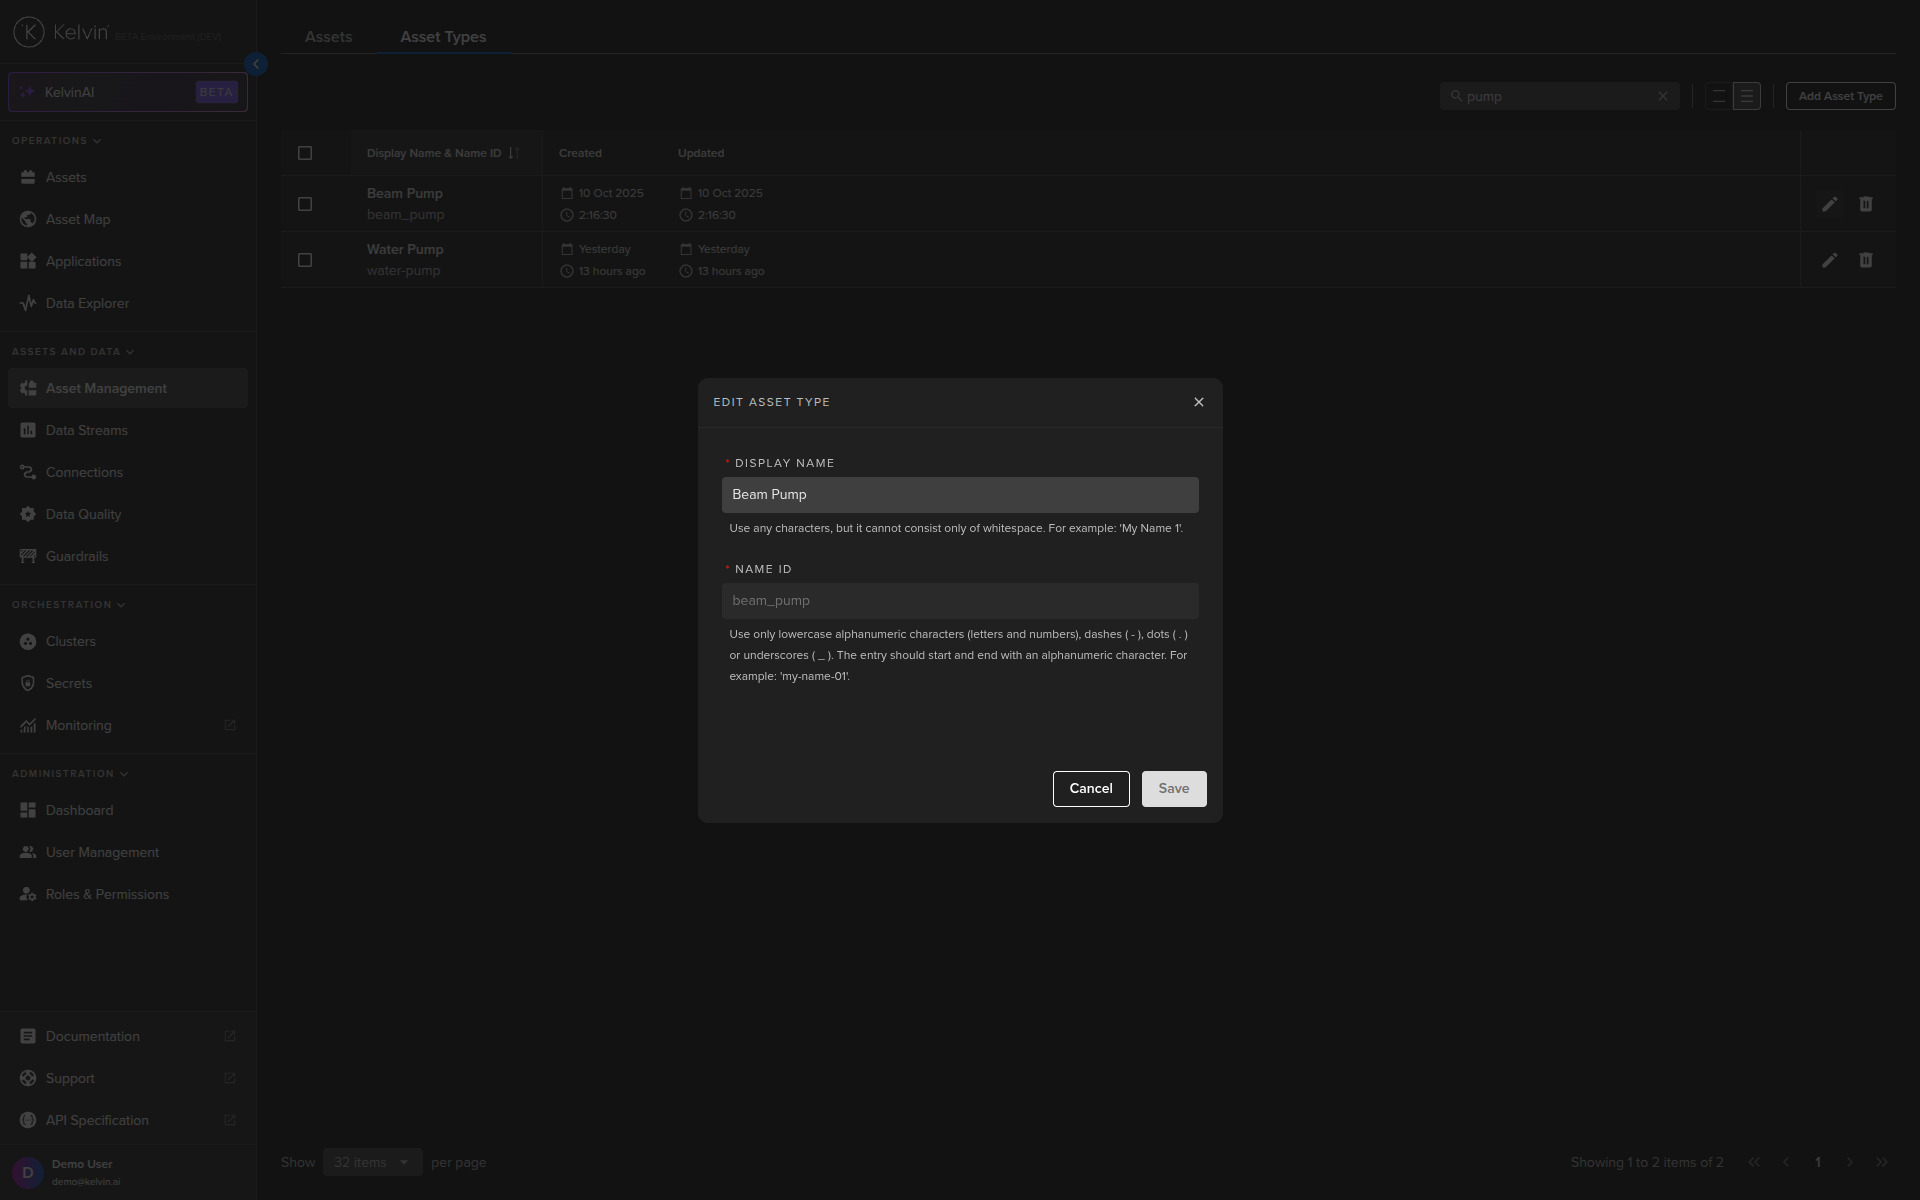Select the Water Pump row checkbox
Screen dimensions: 1920x1200
(305, 260)
